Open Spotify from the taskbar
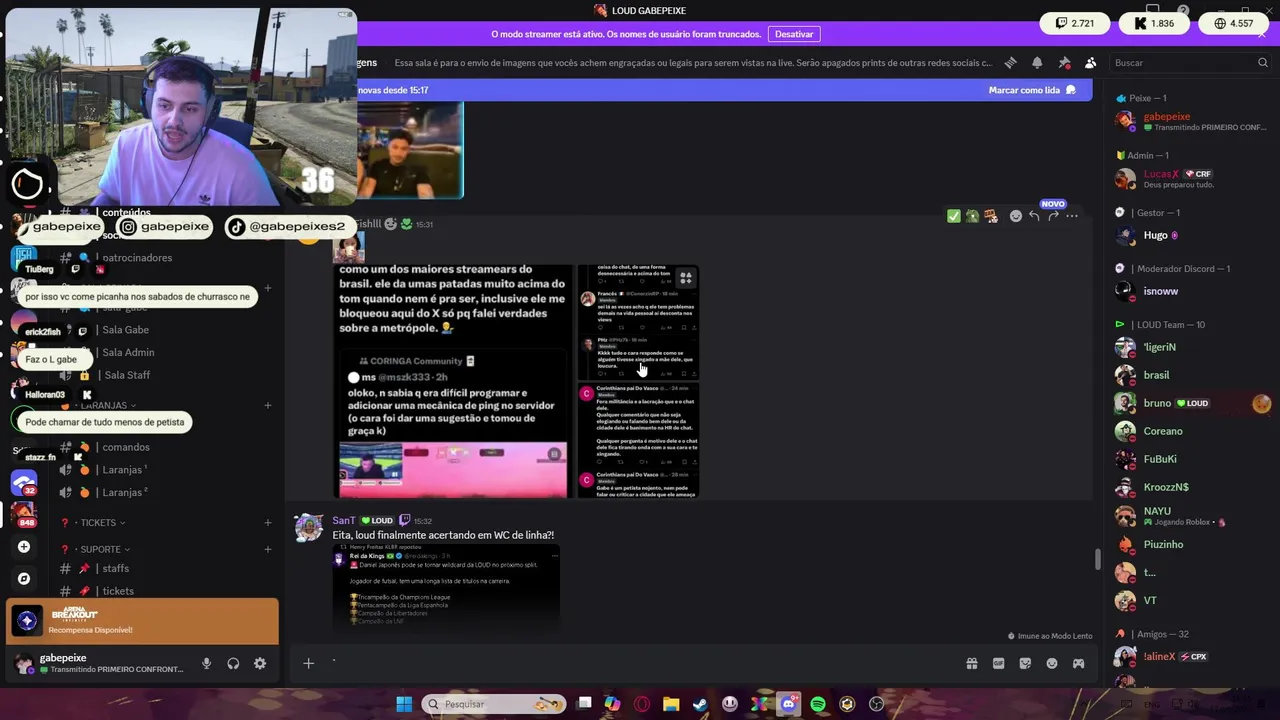 click(818, 704)
